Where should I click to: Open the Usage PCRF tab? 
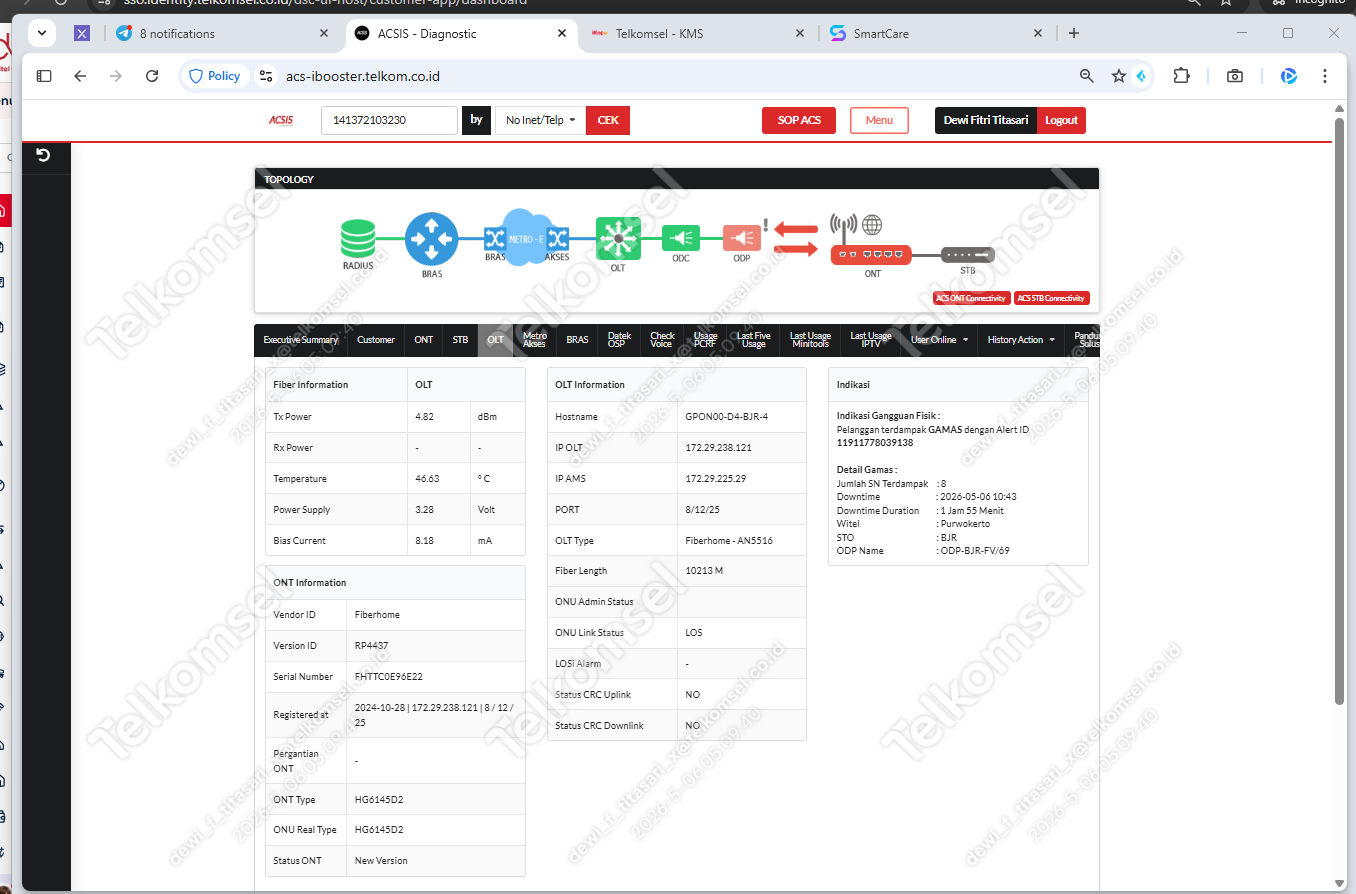tap(706, 340)
